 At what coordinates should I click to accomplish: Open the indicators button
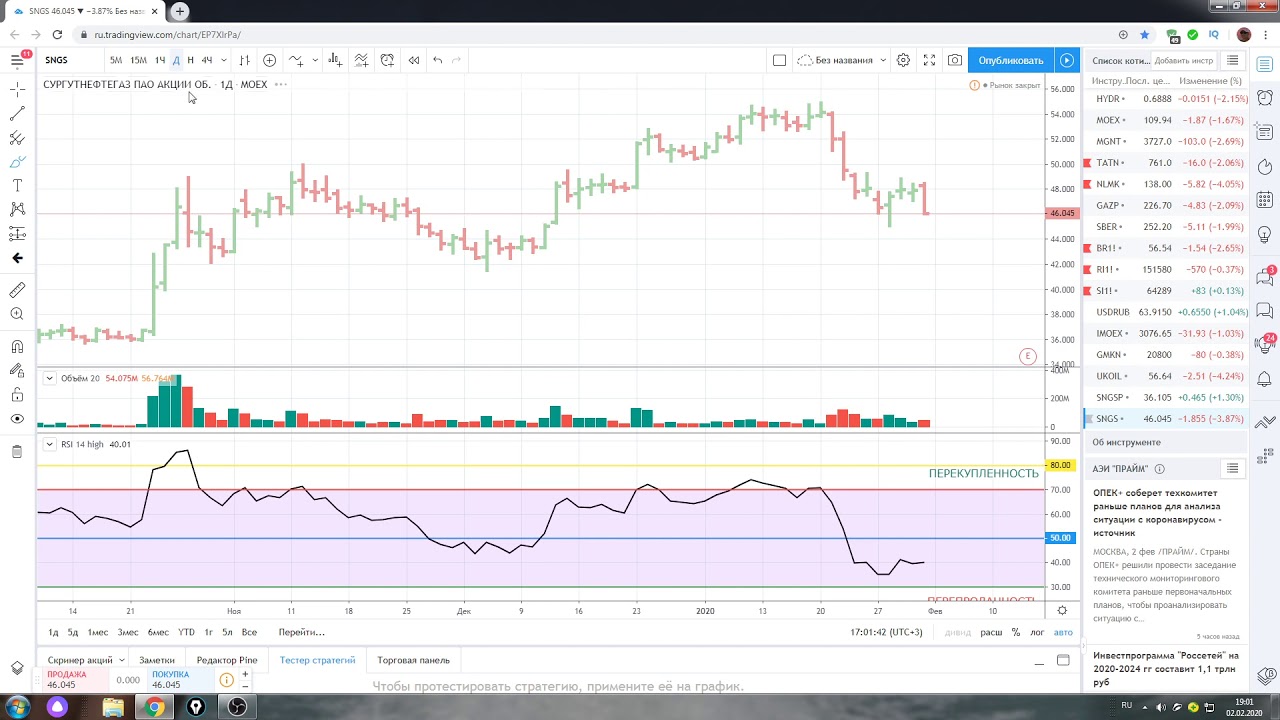(296, 60)
